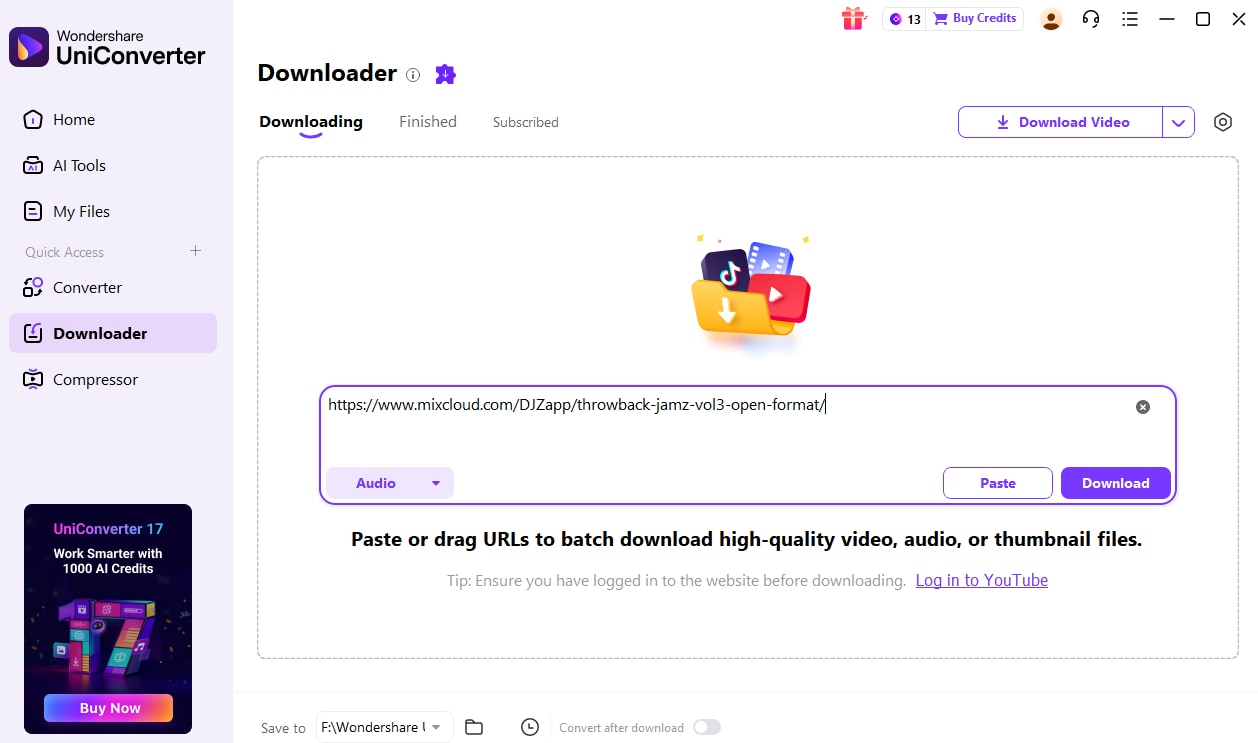Click Buy Now on UniConverter 17 banner
Viewport: 1258px width, 743px height.
(x=107, y=707)
